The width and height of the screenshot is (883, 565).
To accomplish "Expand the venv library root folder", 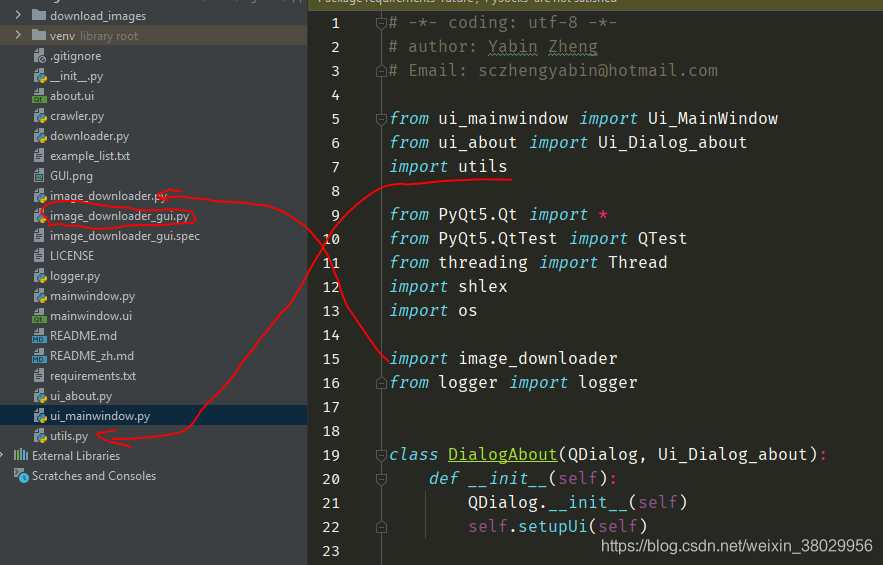I will coord(18,35).
